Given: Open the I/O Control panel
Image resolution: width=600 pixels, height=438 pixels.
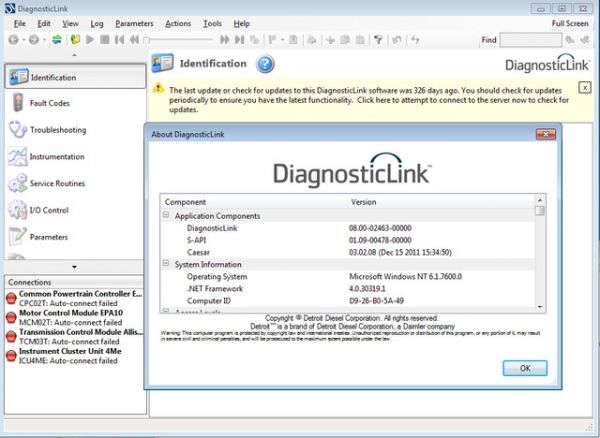Looking at the screenshot, I should point(48,210).
